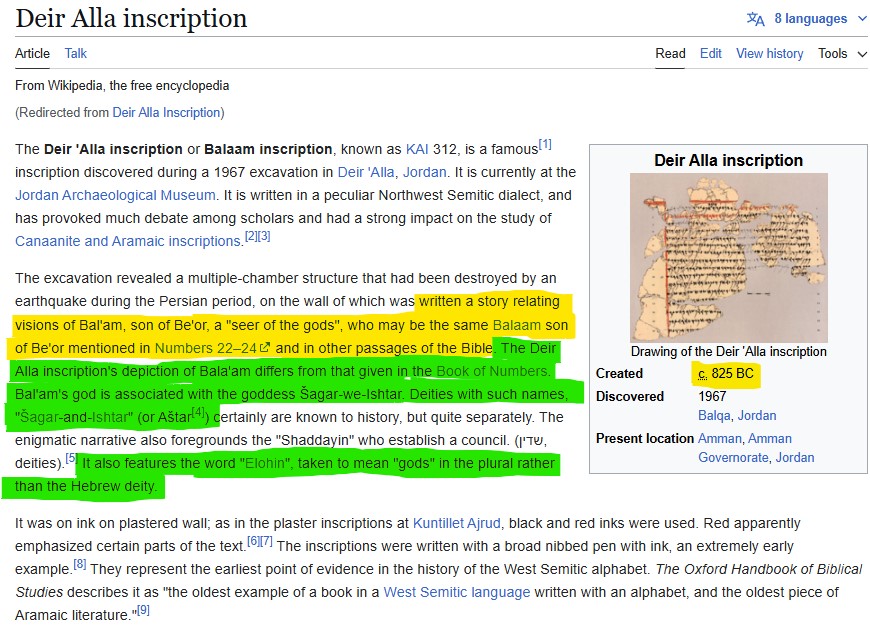Click citation reference [4] after Aštar
The height and width of the screenshot is (642, 870).
[x=198, y=412]
